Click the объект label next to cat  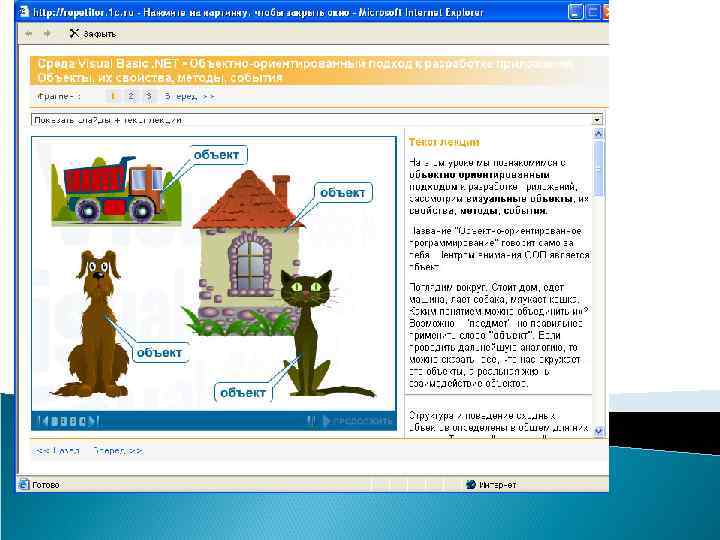(x=243, y=393)
